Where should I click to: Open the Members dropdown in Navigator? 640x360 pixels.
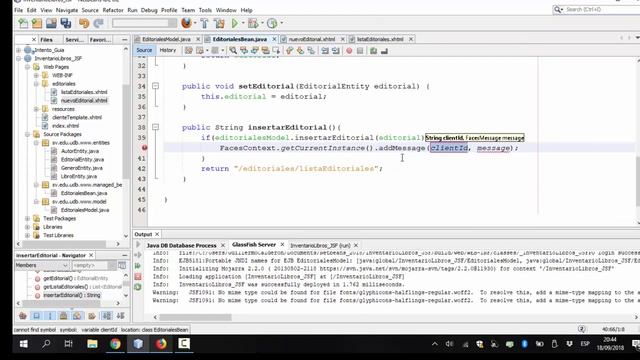click(x=41, y=265)
